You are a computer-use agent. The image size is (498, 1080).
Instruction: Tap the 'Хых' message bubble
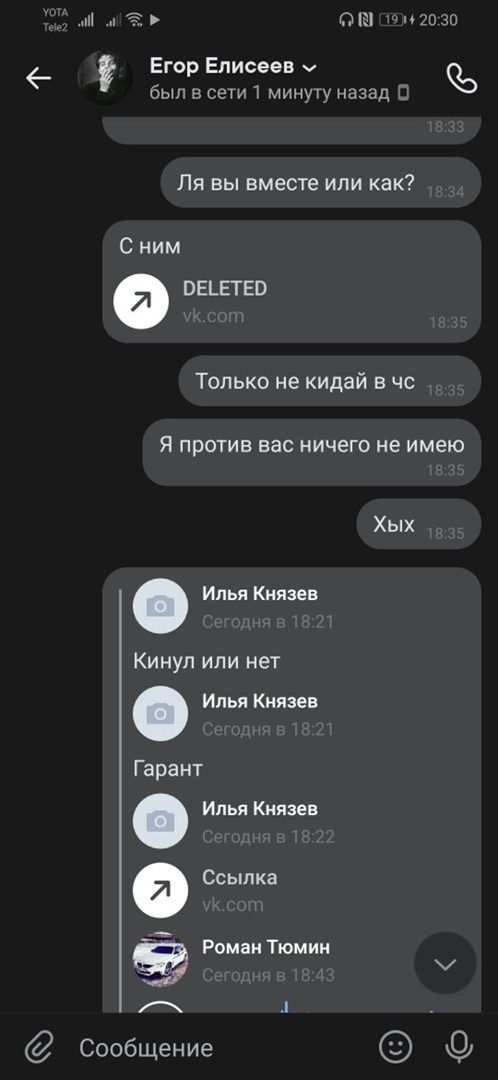tap(418, 524)
